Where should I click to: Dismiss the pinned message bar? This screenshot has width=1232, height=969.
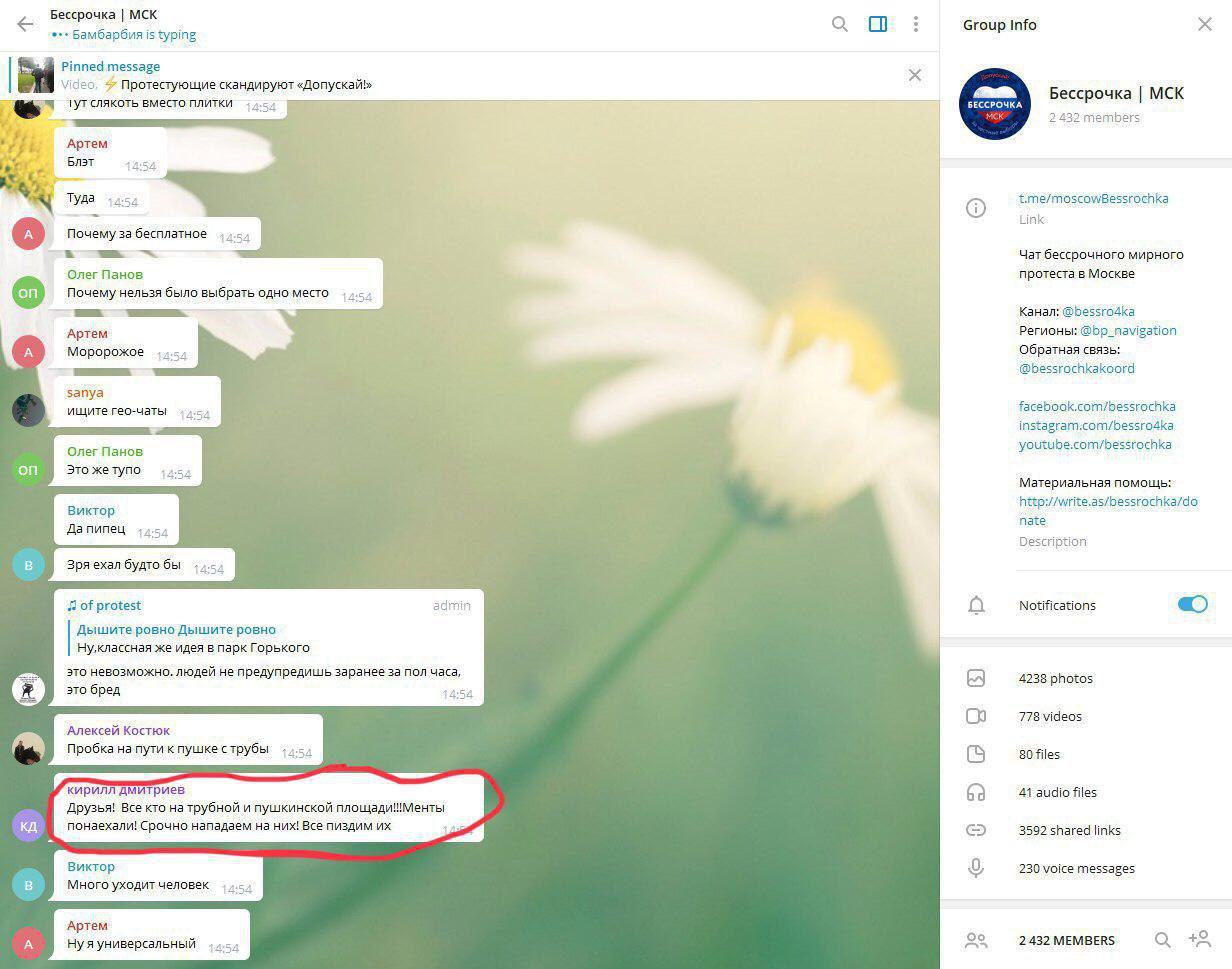(x=914, y=75)
